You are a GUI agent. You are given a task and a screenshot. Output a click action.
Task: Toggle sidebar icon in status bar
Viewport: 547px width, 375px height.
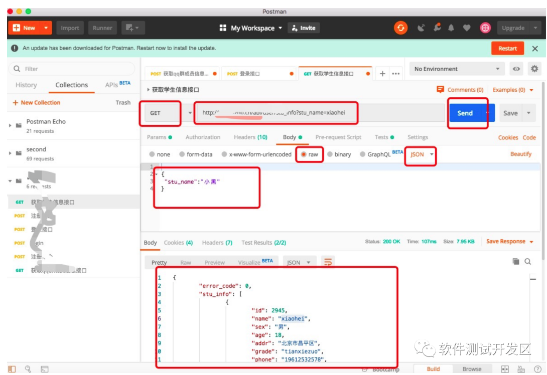12,369
